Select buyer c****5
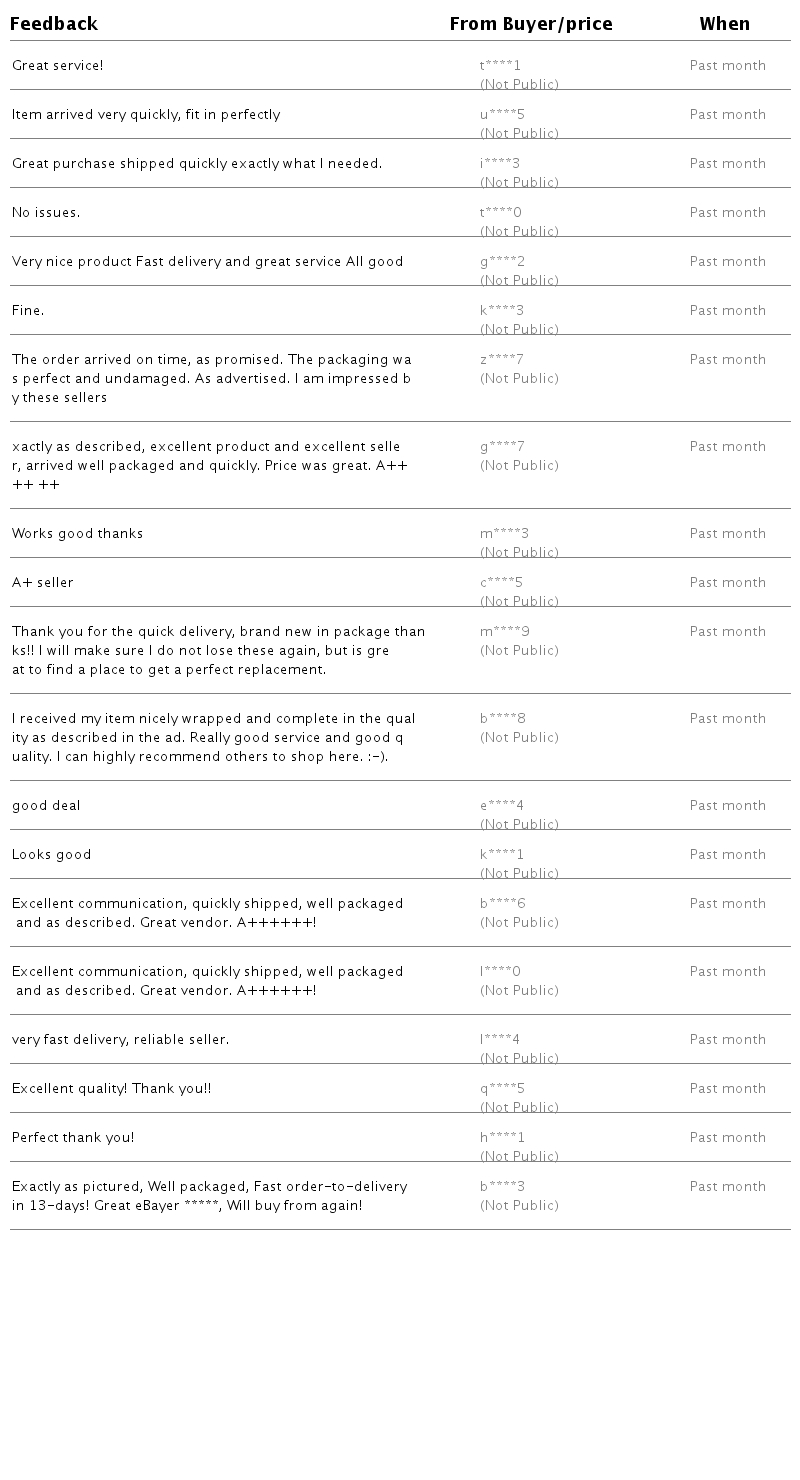 click(x=502, y=583)
